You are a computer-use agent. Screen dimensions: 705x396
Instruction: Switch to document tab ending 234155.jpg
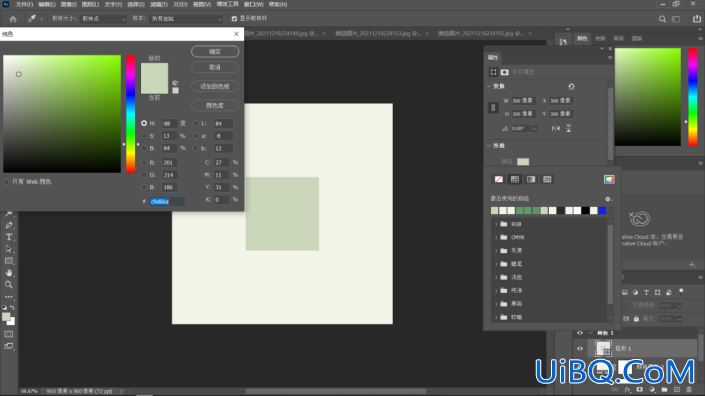pyautogui.click(x=481, y=34)
